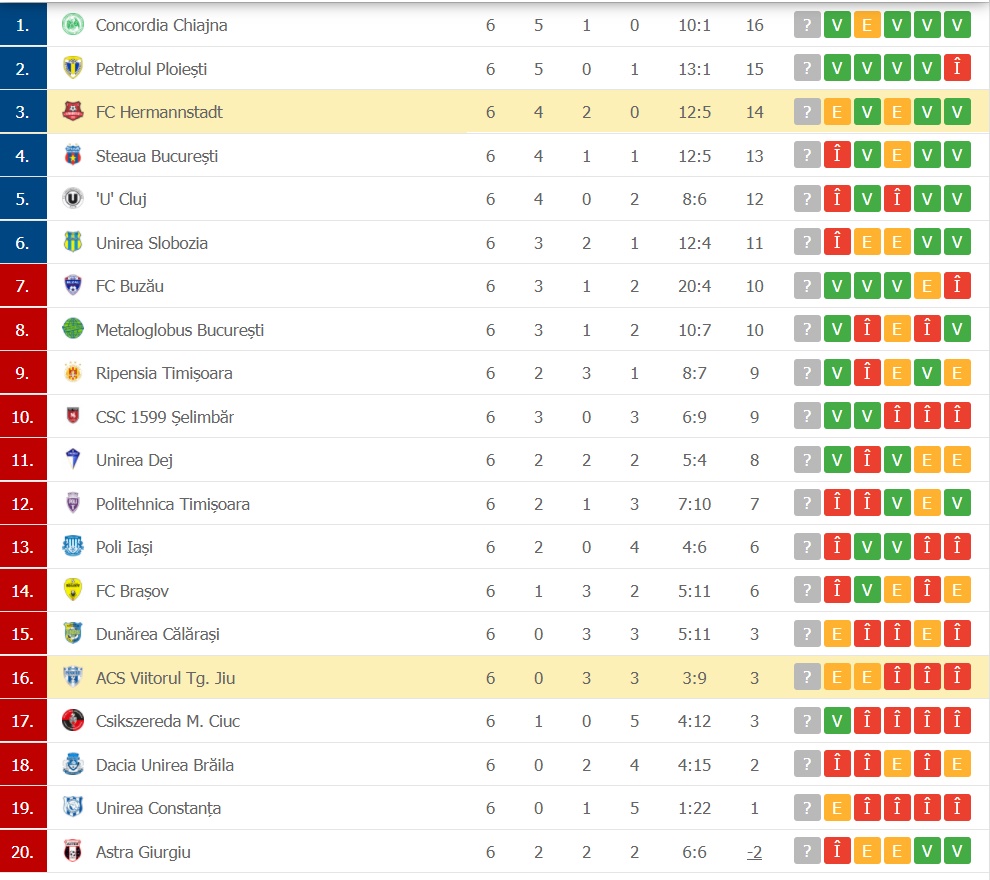
Task: Click the Petrolul Ploiești club logo
Action: coord(73,68)
